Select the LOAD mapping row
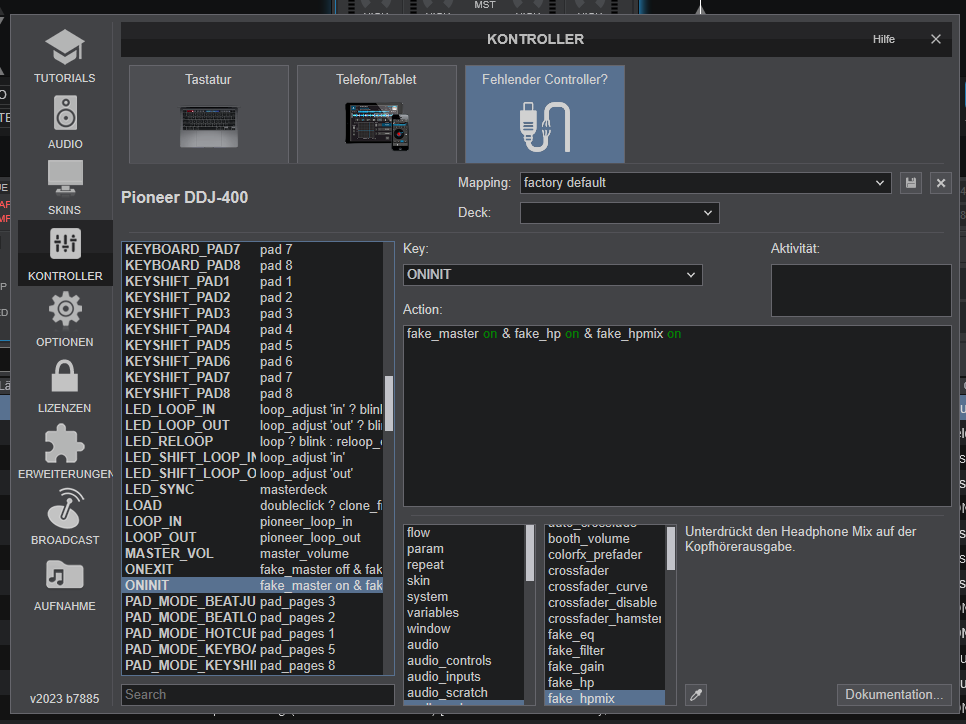This screenshot has height=724, width=966. click(x=253, y=505)
